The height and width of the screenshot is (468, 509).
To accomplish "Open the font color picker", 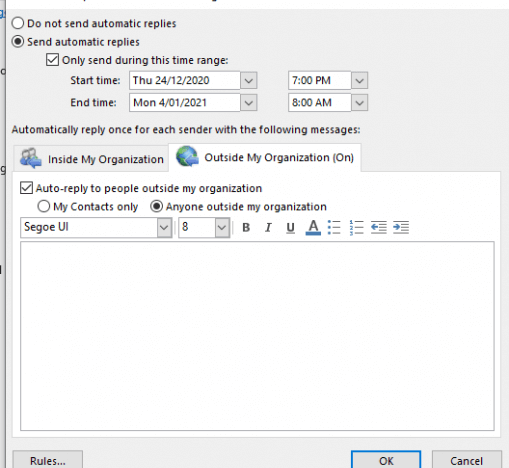I will click(x=313, y=227).
